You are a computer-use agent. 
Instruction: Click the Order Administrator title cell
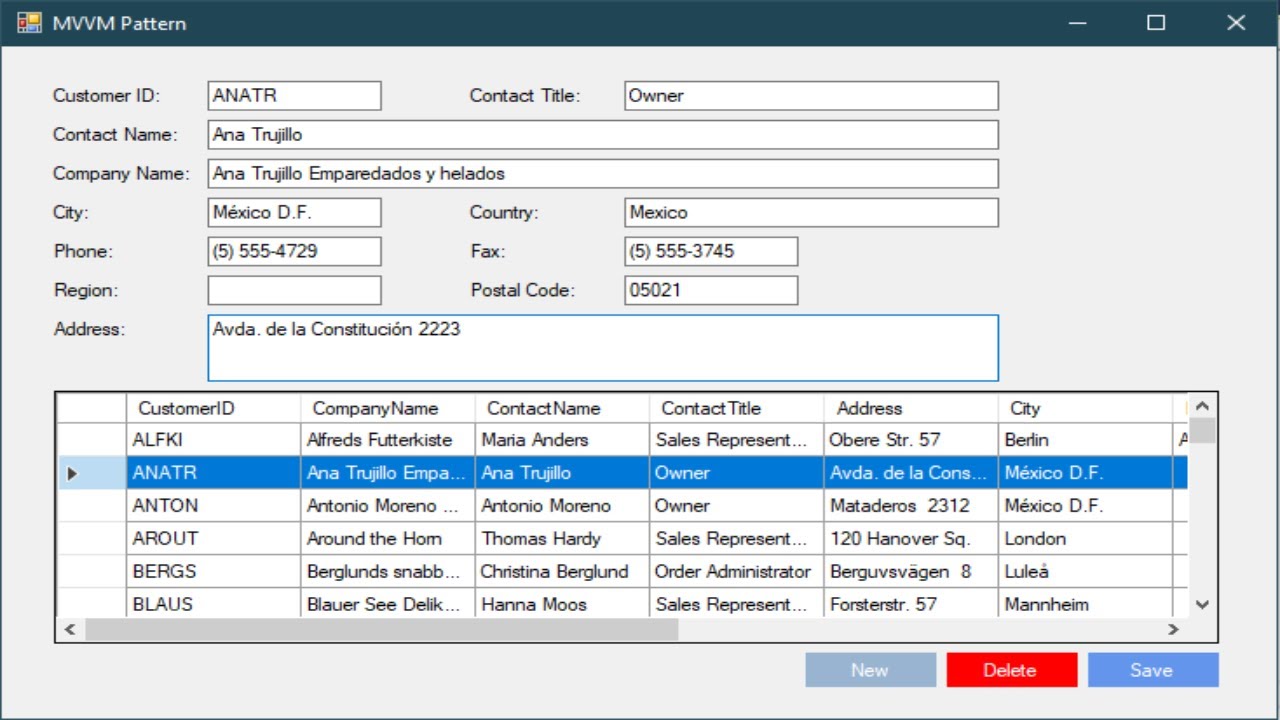tap(736, 572)
